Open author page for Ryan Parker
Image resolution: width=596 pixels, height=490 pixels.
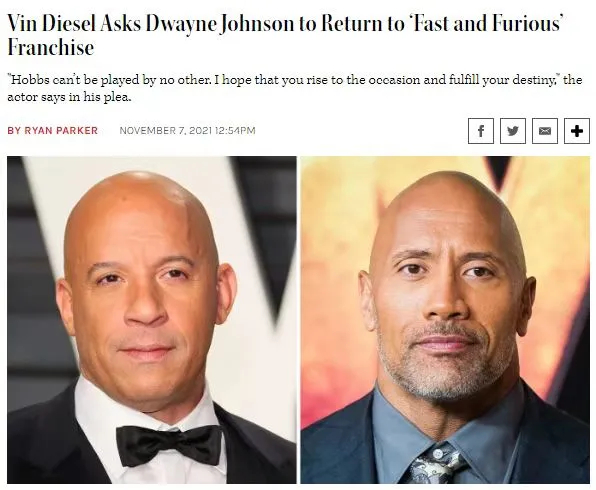click(61, 130)
